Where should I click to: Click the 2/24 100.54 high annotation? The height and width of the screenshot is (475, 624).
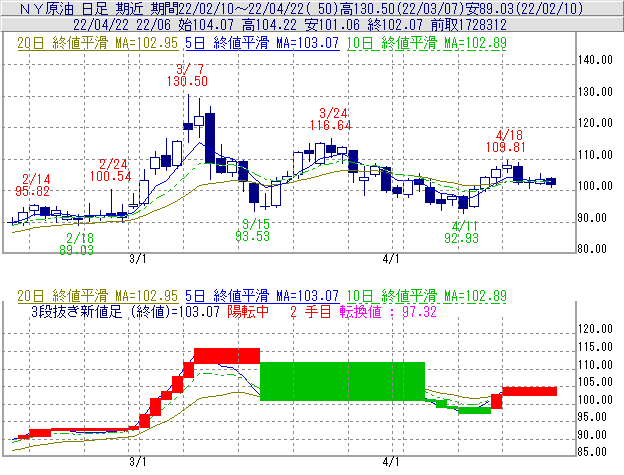(x=111, y=170)
